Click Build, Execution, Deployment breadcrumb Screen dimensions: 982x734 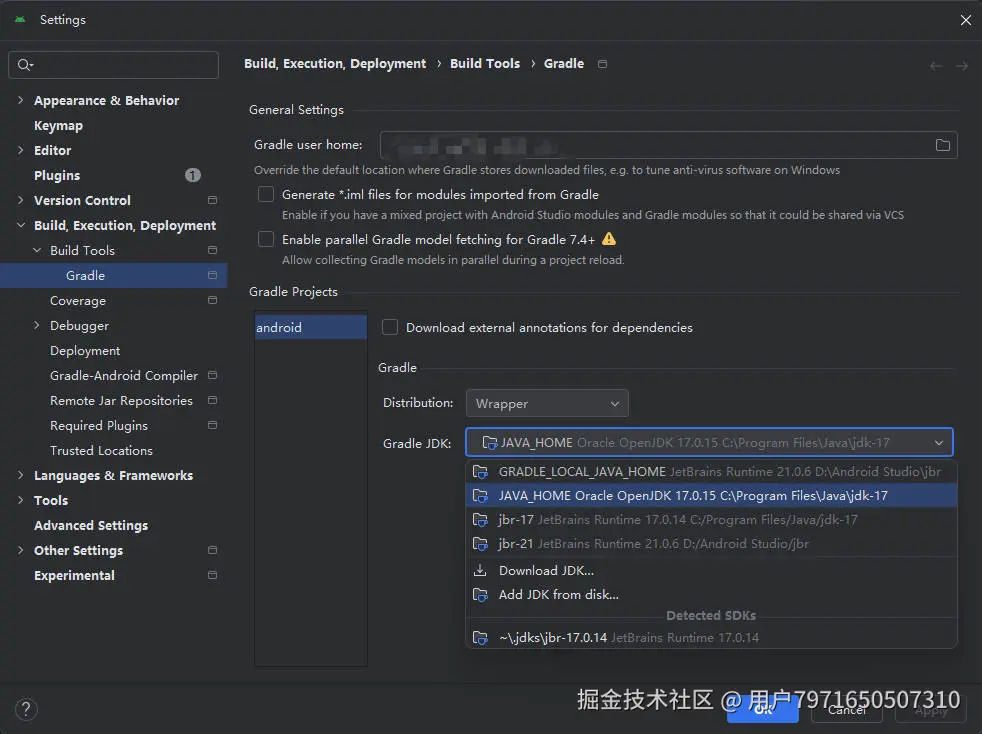335,63
